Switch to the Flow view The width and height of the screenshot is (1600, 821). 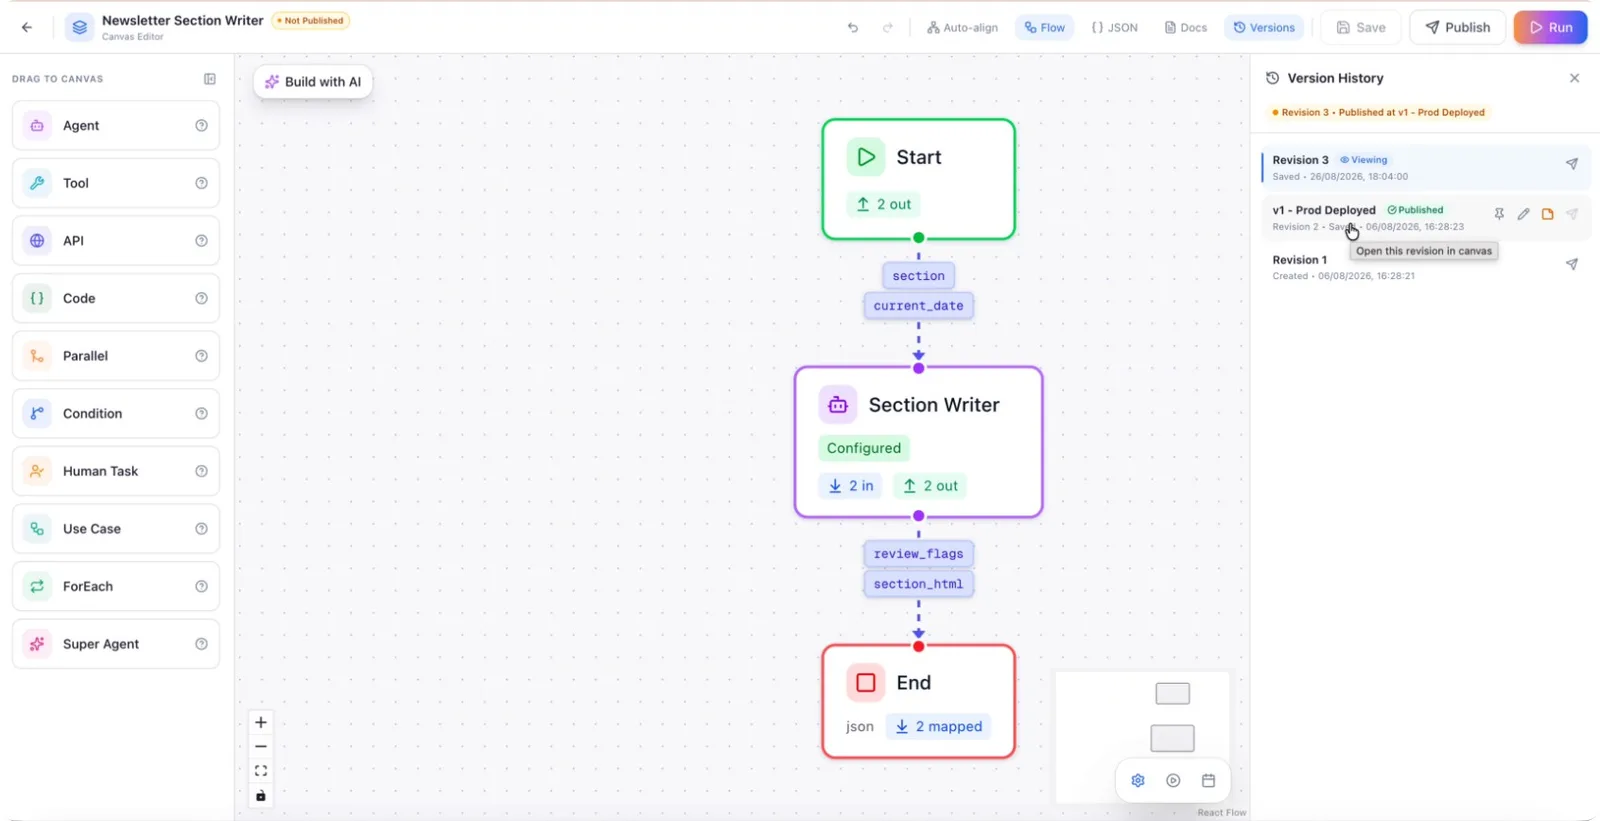(1045, 27)
